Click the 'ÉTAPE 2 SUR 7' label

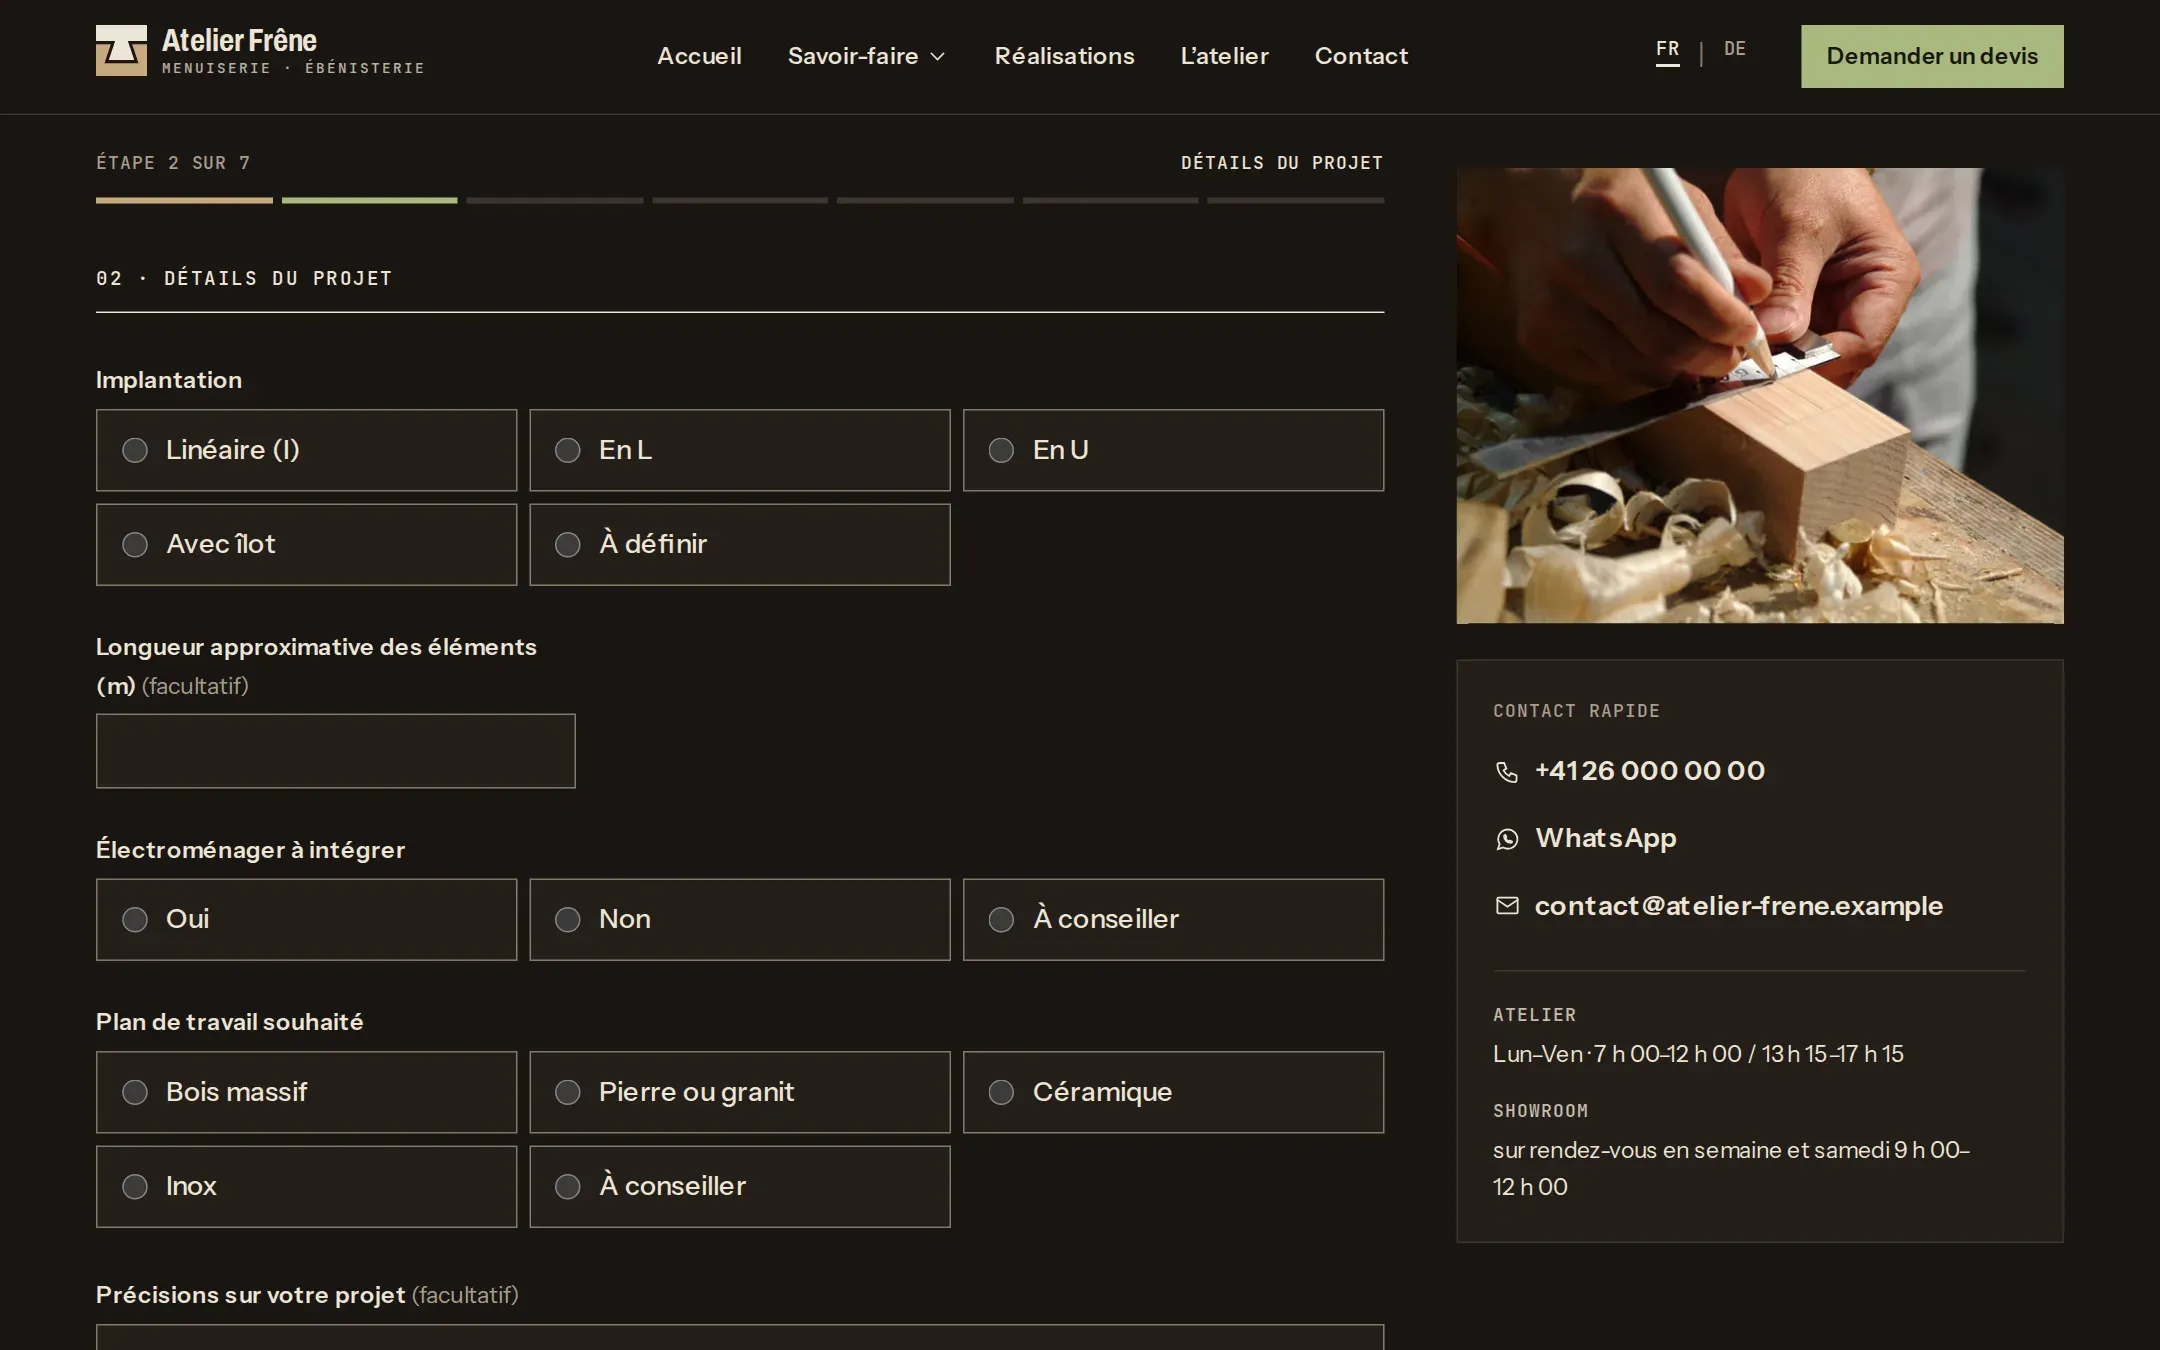(173, 163)
